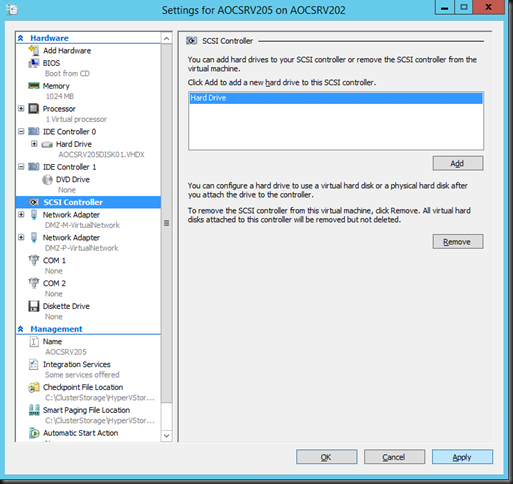Select the Memory entry
Screen dimensions: 513x484
[x=56, y=86]
